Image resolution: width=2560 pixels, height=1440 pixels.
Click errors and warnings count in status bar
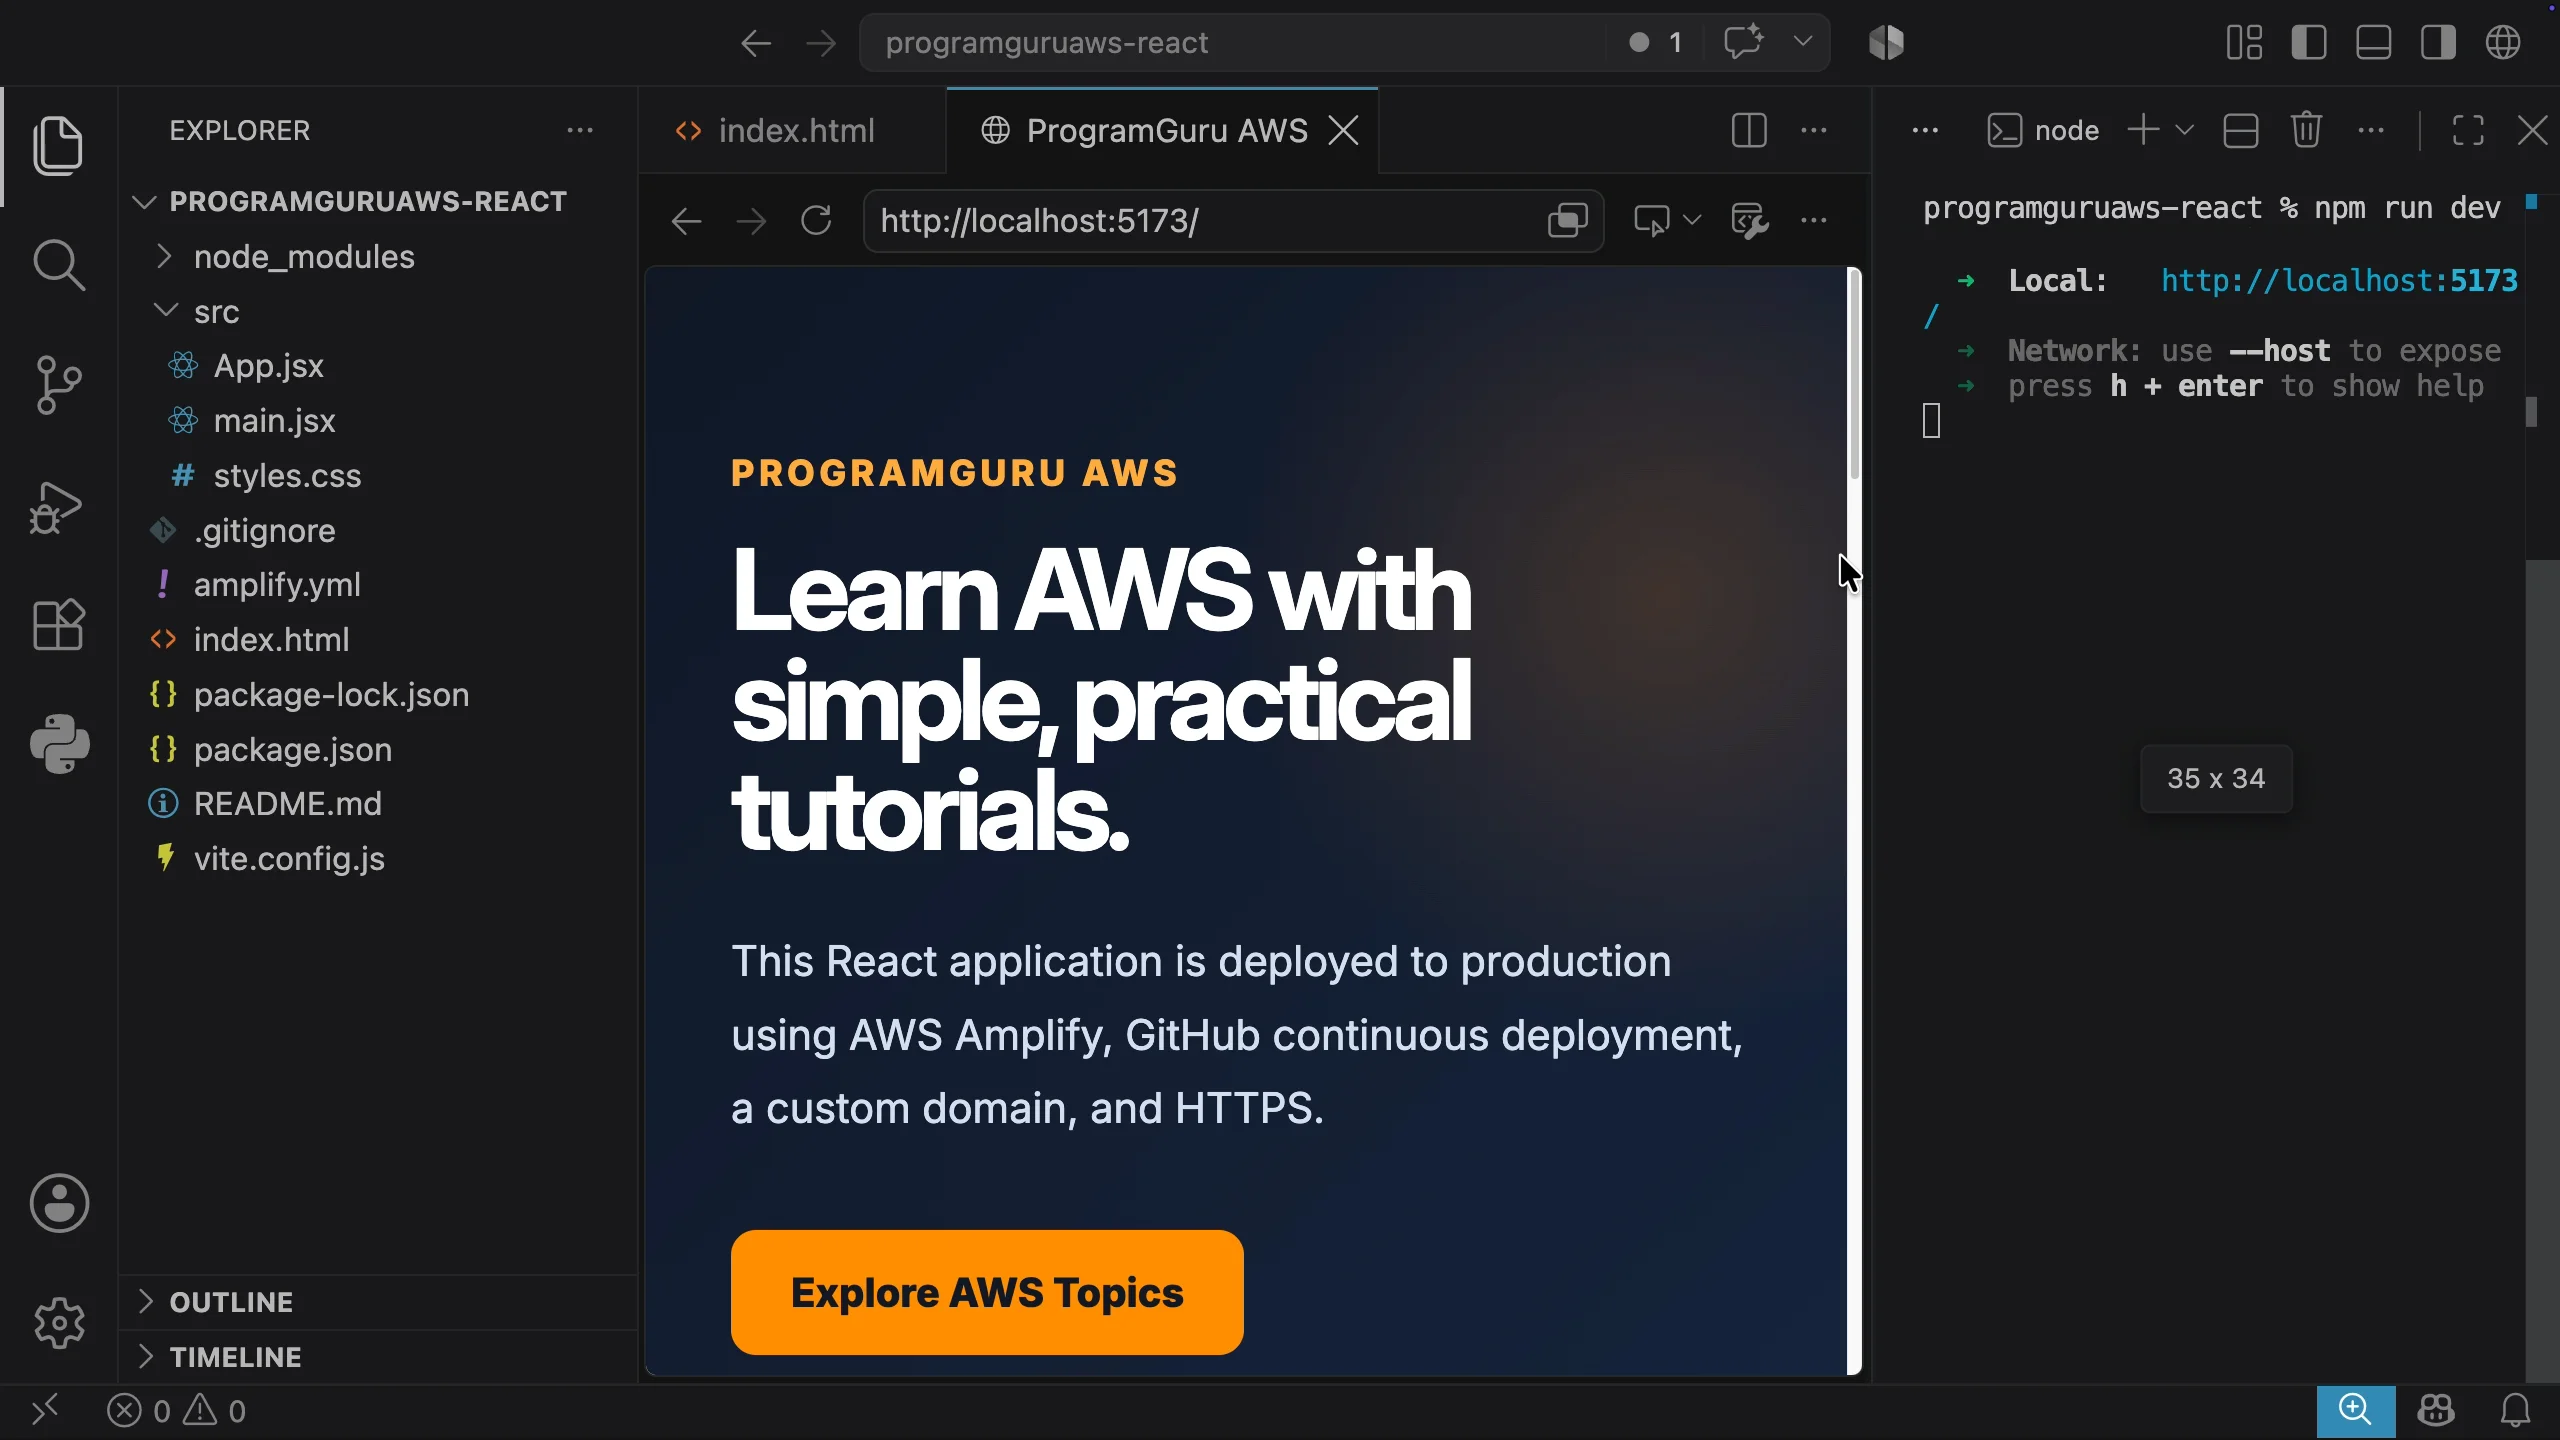click(177, 1411)
